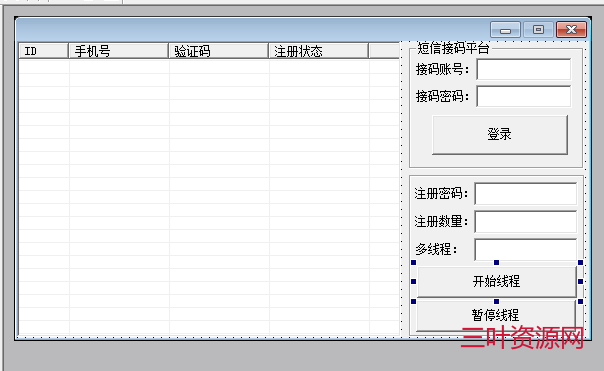
Task: Select the 注册数量 label
Action: click(441, 222)
